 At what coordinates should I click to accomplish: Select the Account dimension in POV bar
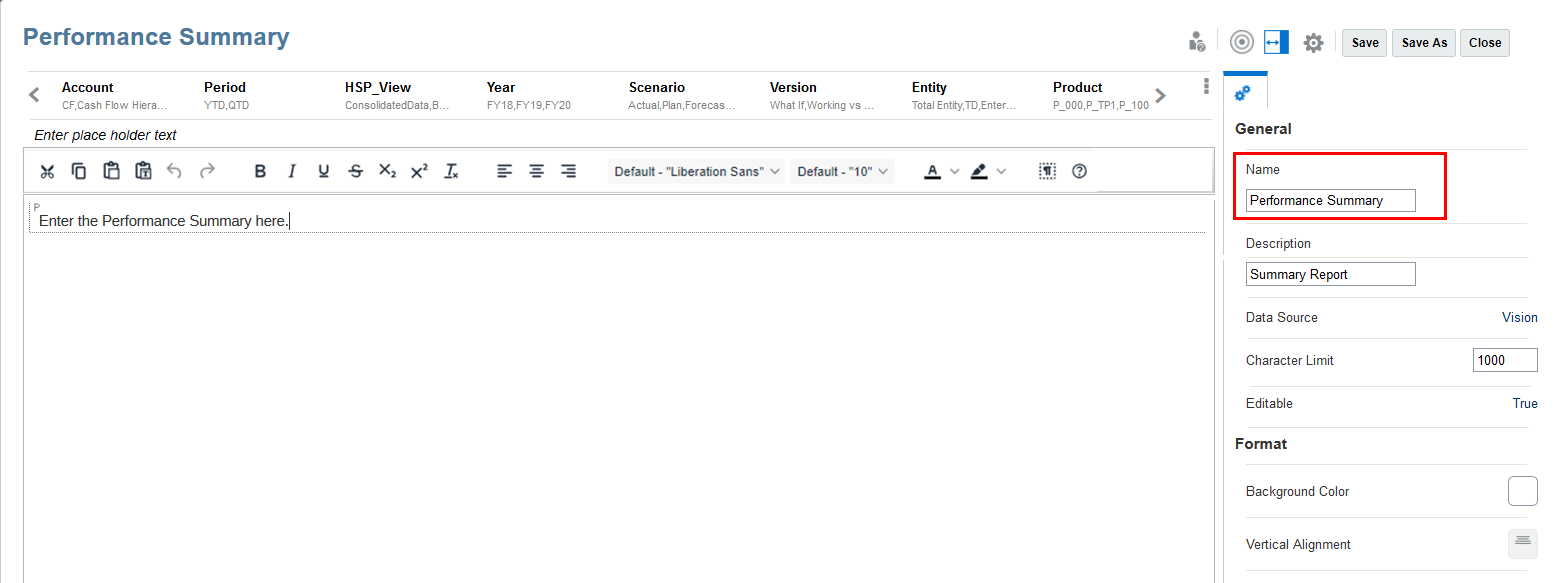(x=115, y=95)
